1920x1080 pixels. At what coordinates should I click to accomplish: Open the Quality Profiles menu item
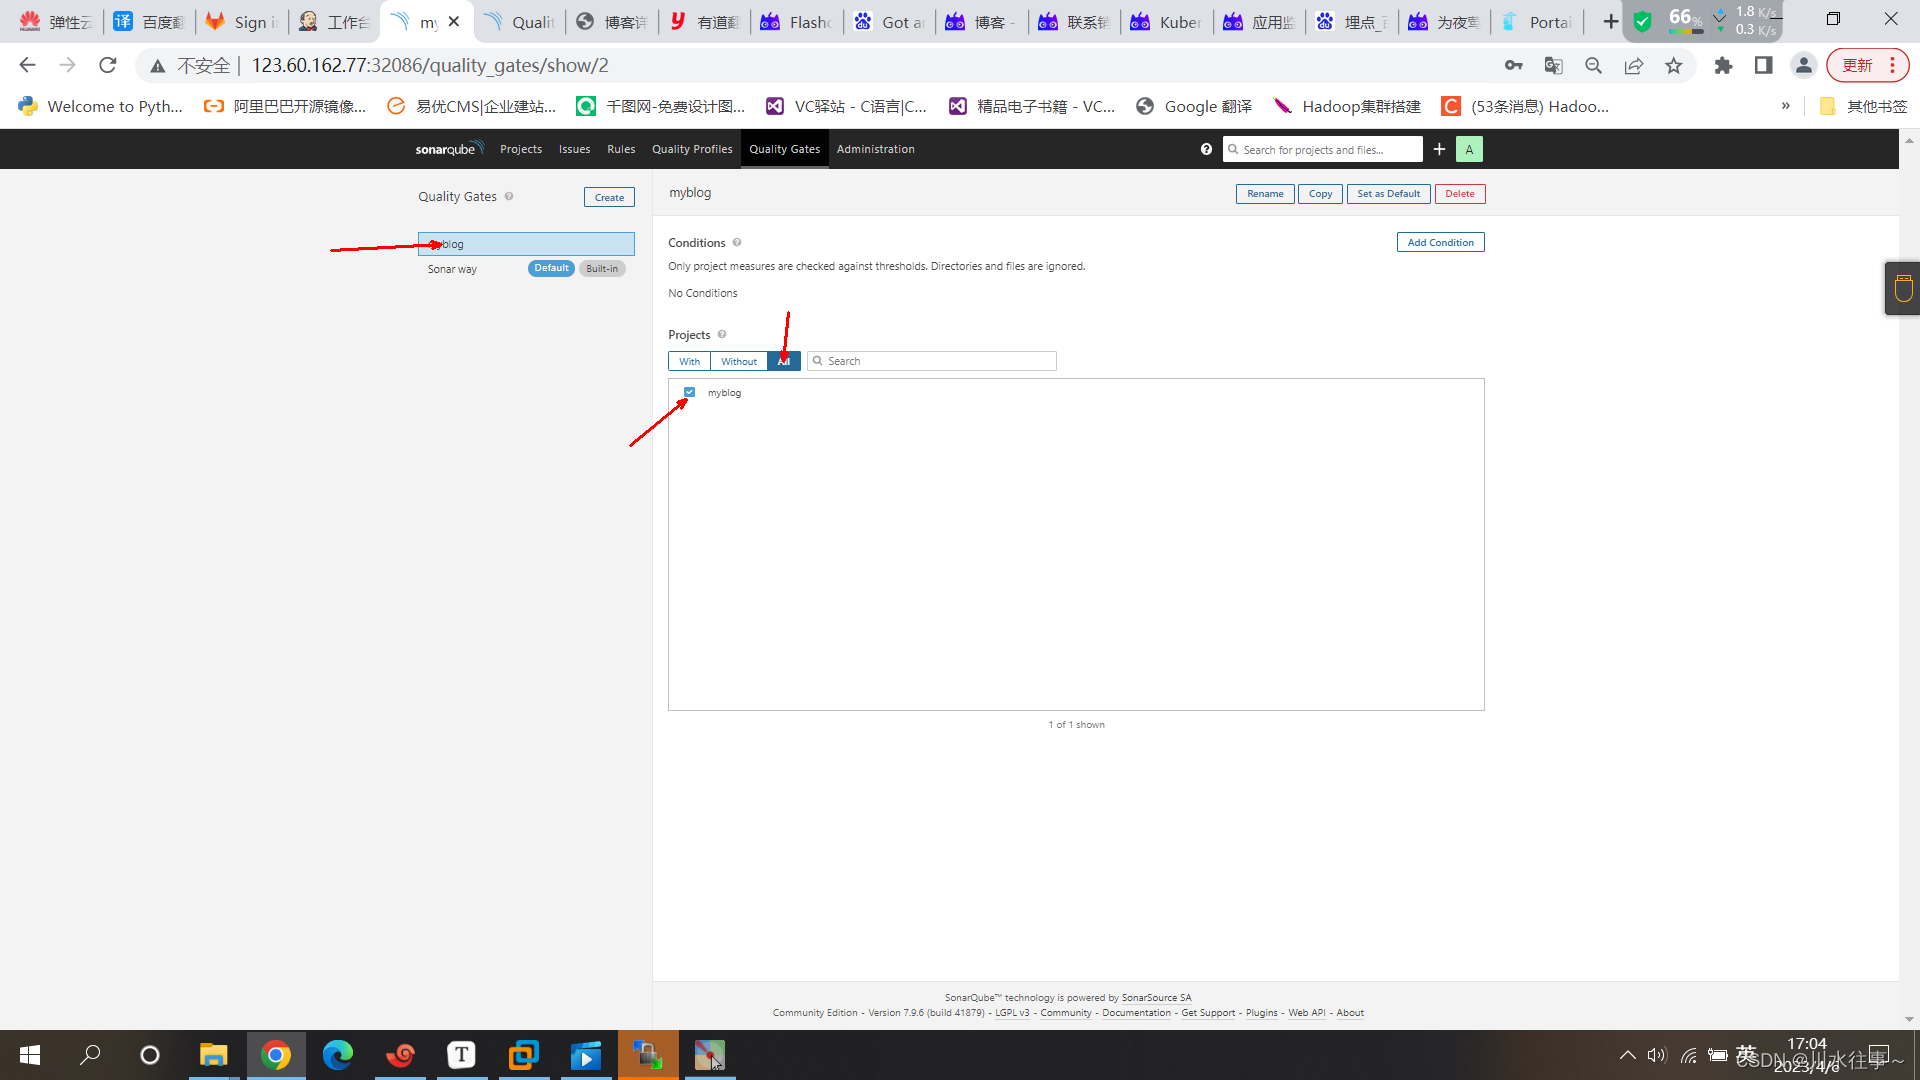pyautogui.click(x=692, y=149)
